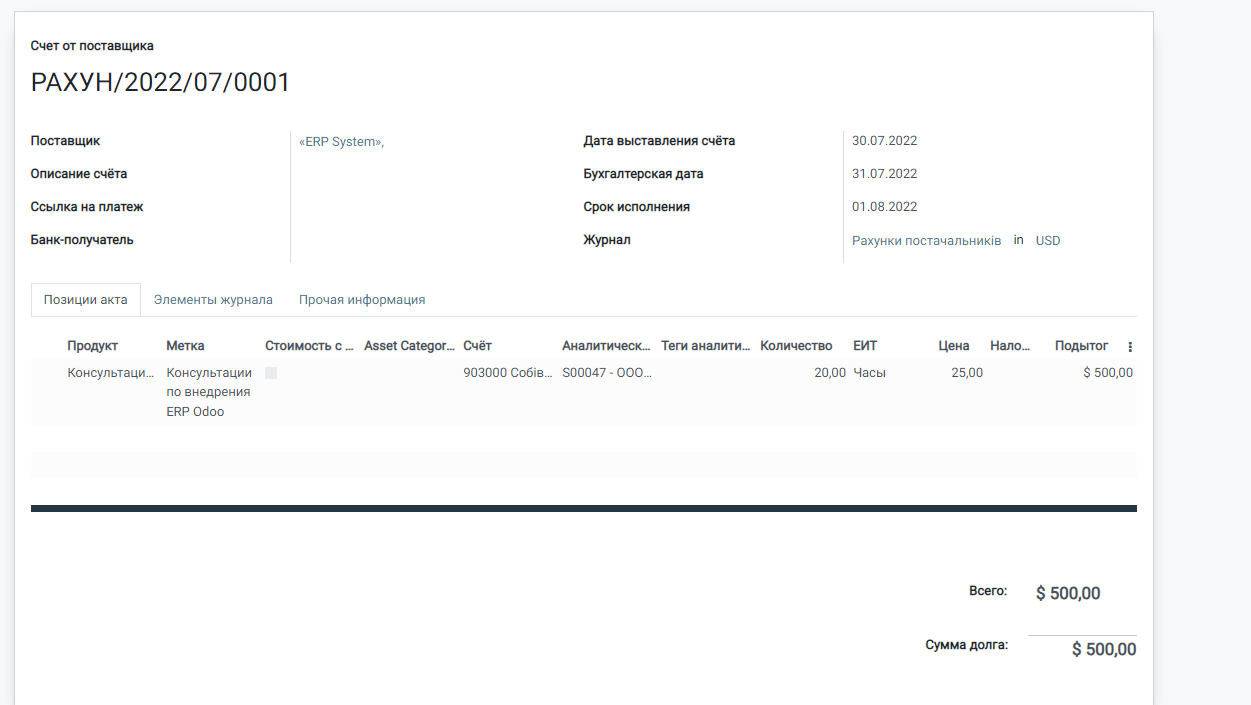Click the Часы unit of measure cell
The height and width of the screenshot is (705, 1251).
[x=869, y=373]
